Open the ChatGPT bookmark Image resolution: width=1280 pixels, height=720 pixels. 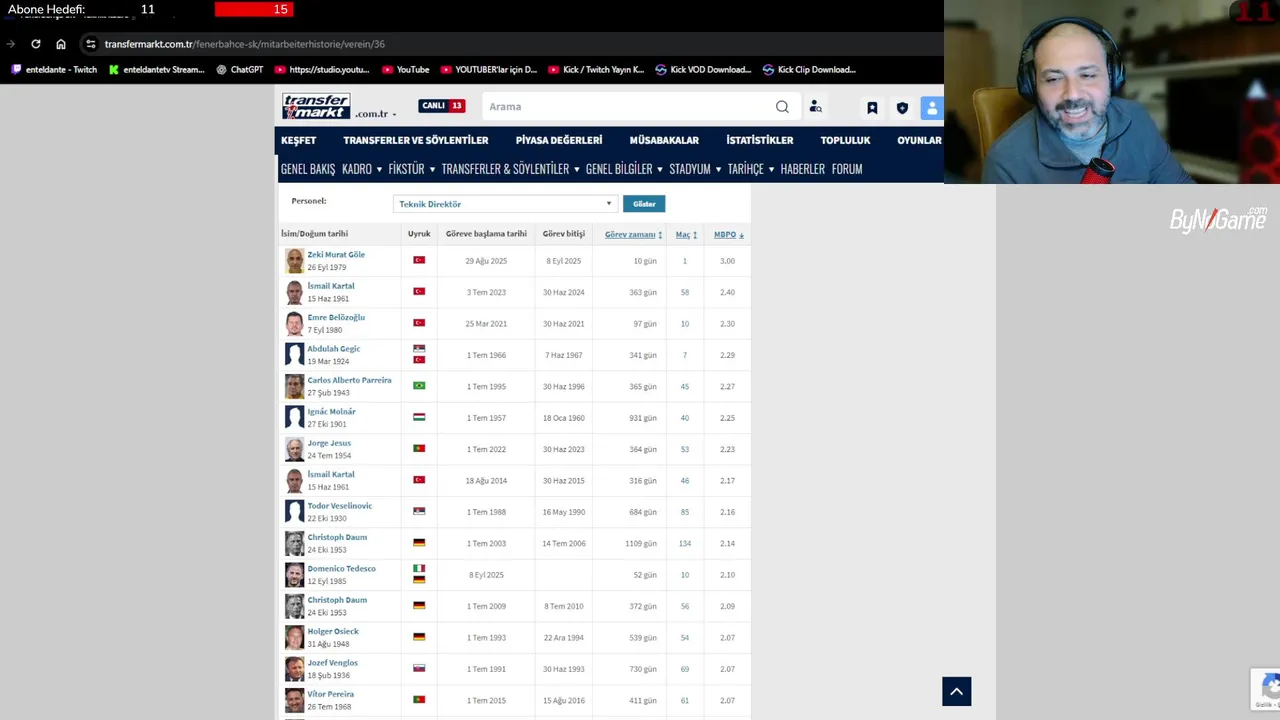239,70
